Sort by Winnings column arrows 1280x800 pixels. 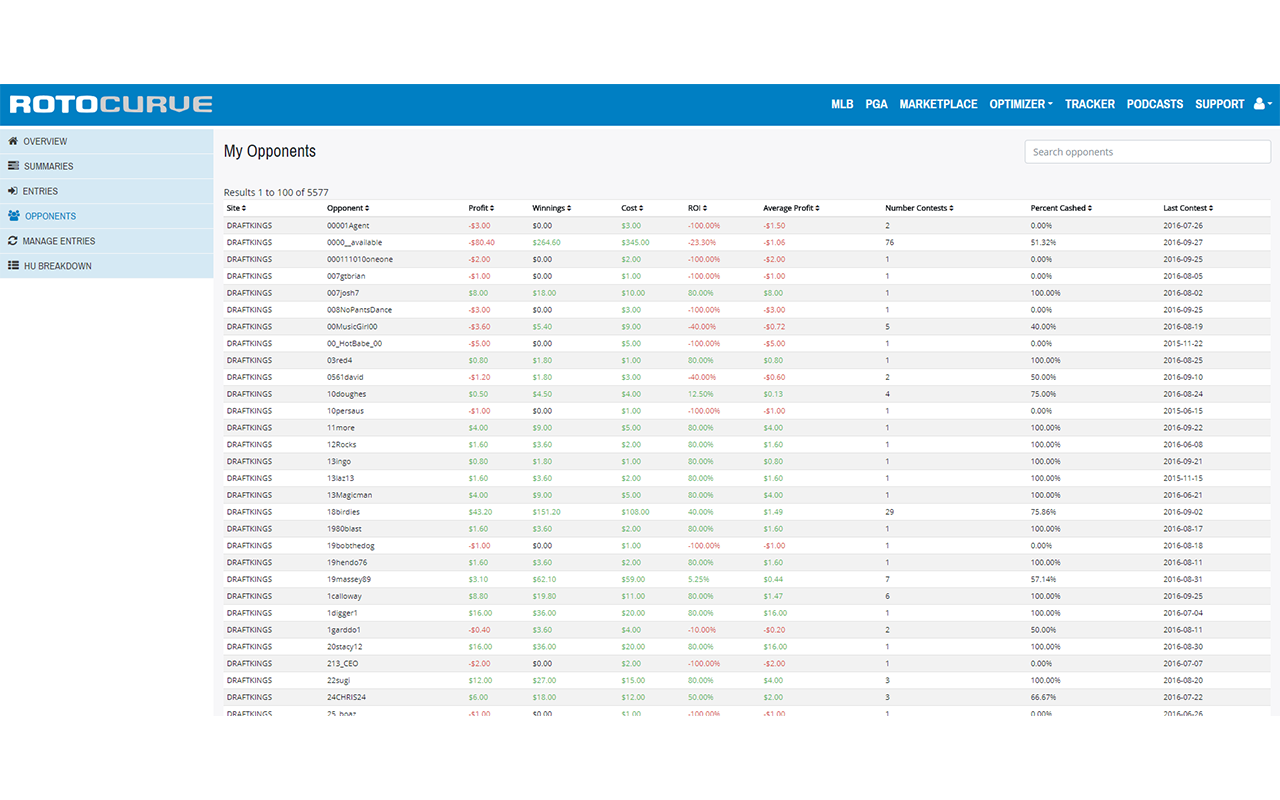point(568,208)
